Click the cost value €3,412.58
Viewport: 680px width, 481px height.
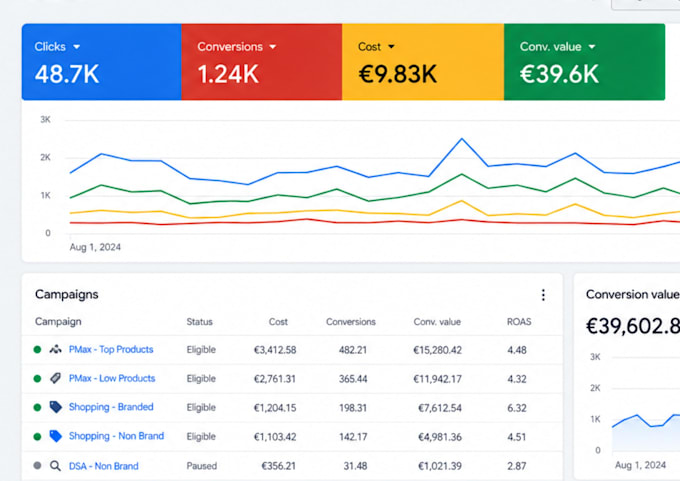point(275,350)
